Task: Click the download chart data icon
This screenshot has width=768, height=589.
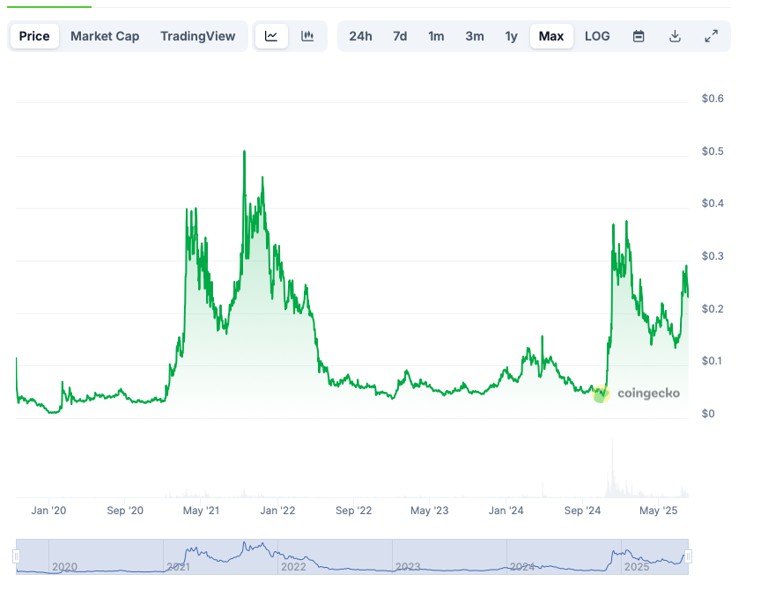Action: pyautogui.click(x=675, y=36)
